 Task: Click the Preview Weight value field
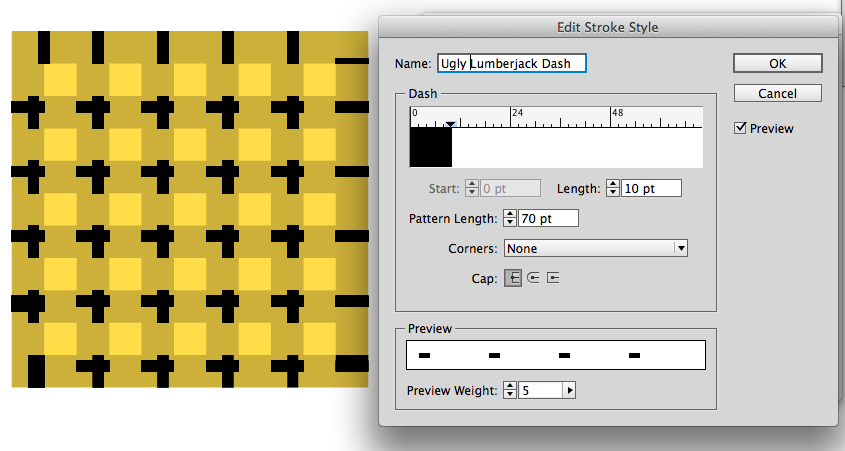pos(541,390)
